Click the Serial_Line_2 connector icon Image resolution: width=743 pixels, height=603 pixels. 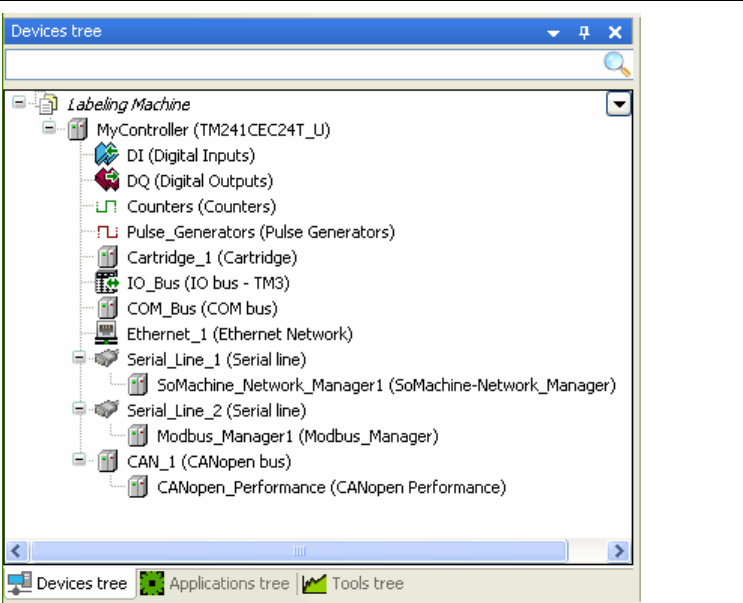pos(106,410)
